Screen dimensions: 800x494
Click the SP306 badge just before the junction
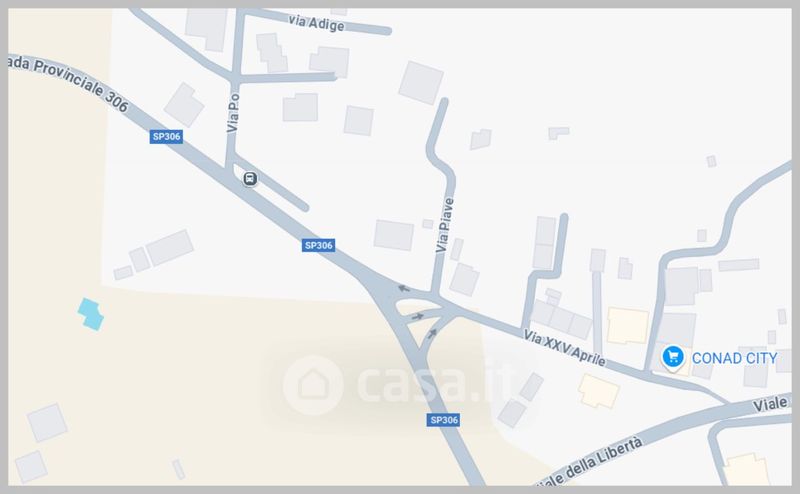click(x=318, y=245)
